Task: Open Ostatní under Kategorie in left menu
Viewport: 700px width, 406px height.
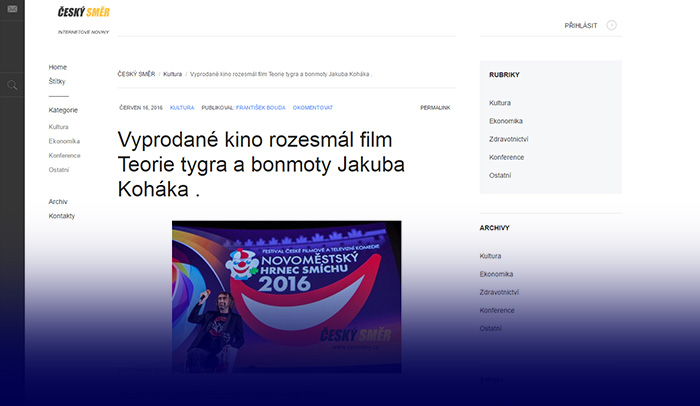Action: pos(59,170)
